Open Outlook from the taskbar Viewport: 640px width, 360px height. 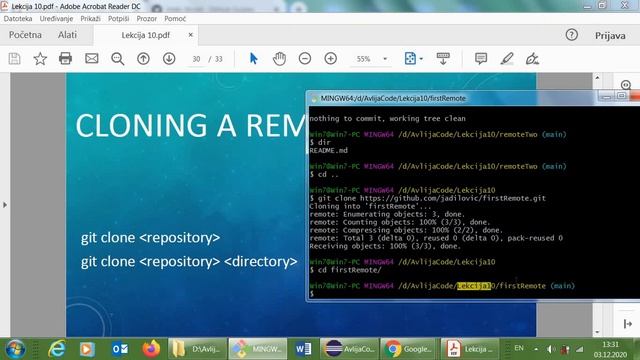pyautogui.click(x=120, y=349)
